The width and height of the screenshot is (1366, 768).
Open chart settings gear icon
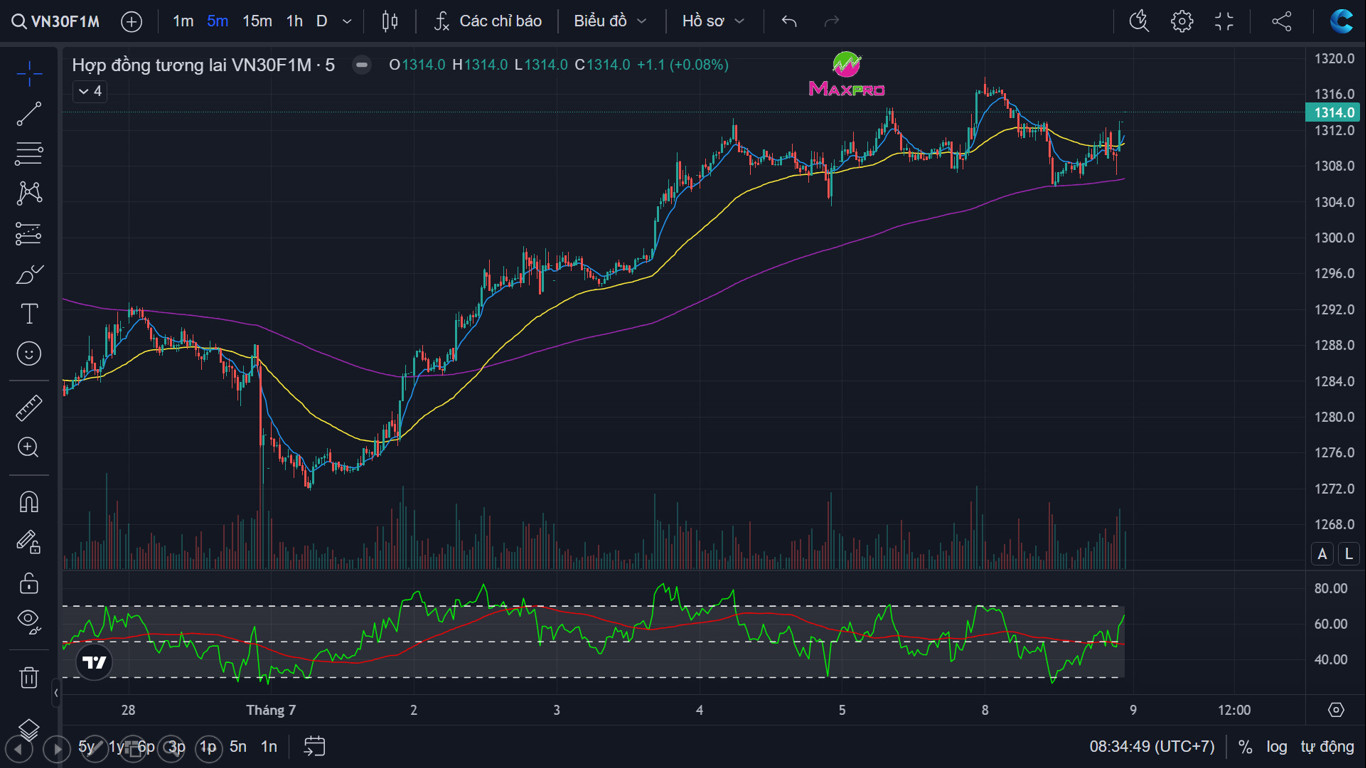[1182, 21]
